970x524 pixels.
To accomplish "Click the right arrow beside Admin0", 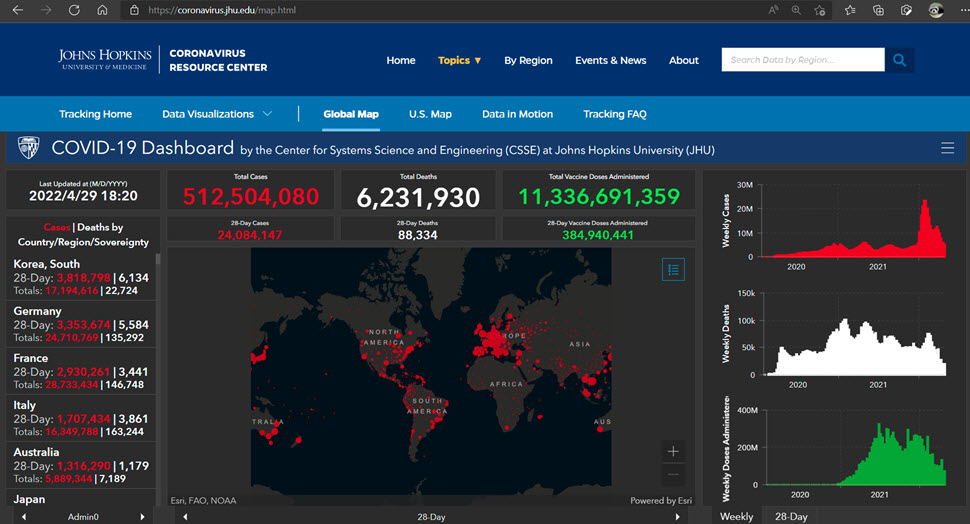I will click(142, 517).
